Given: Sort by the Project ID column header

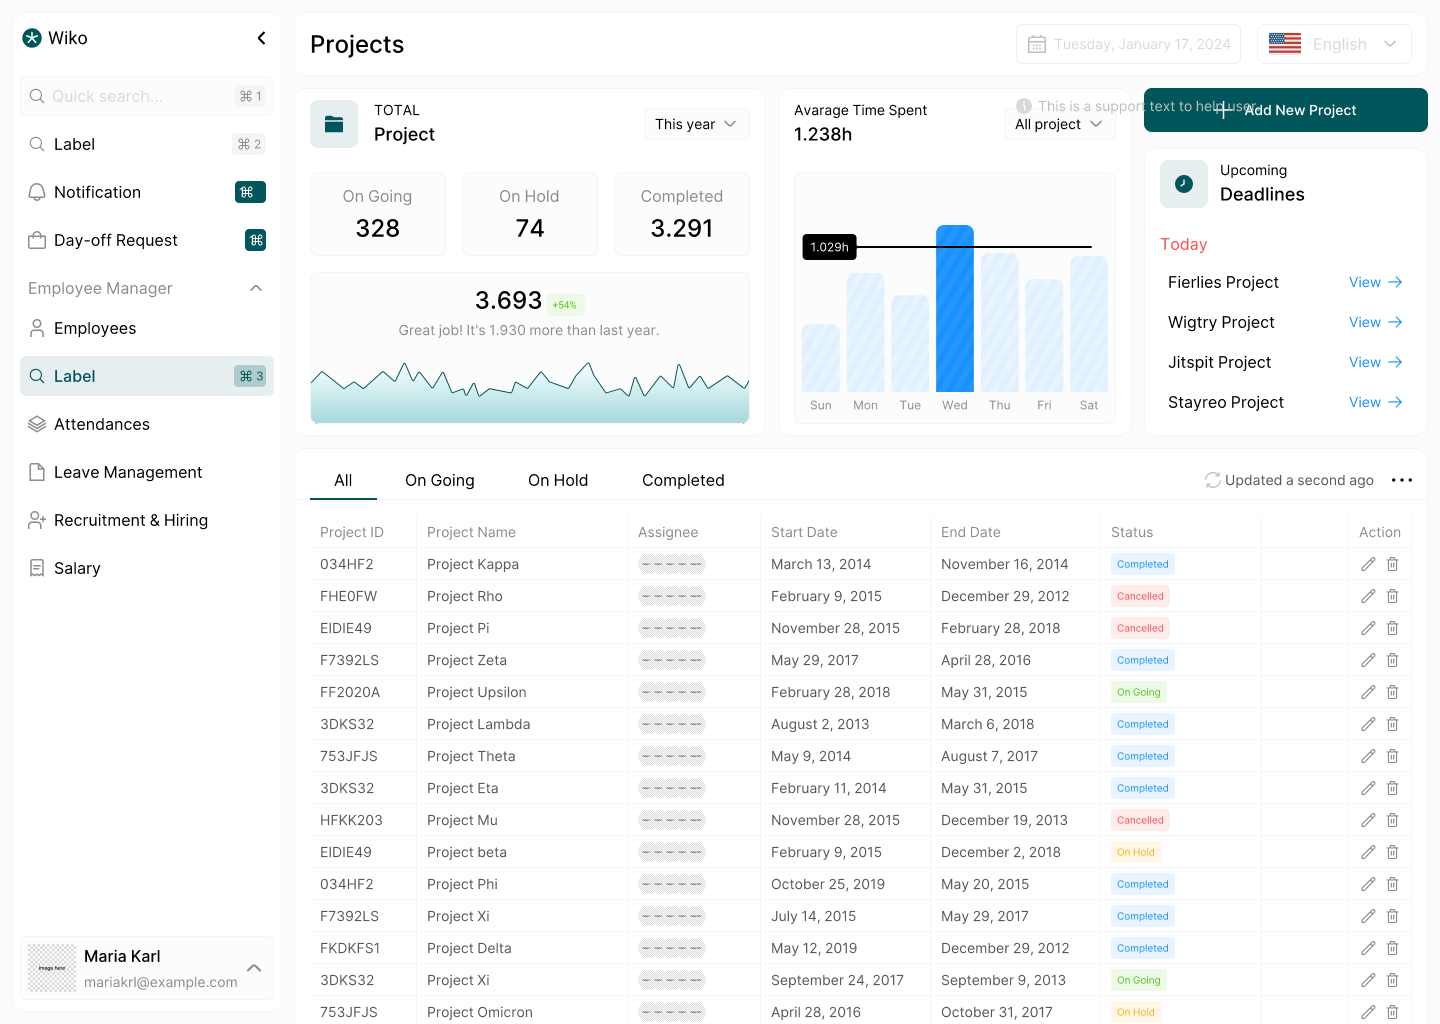Looking at the screenshot, I should (x=352, y=532).
